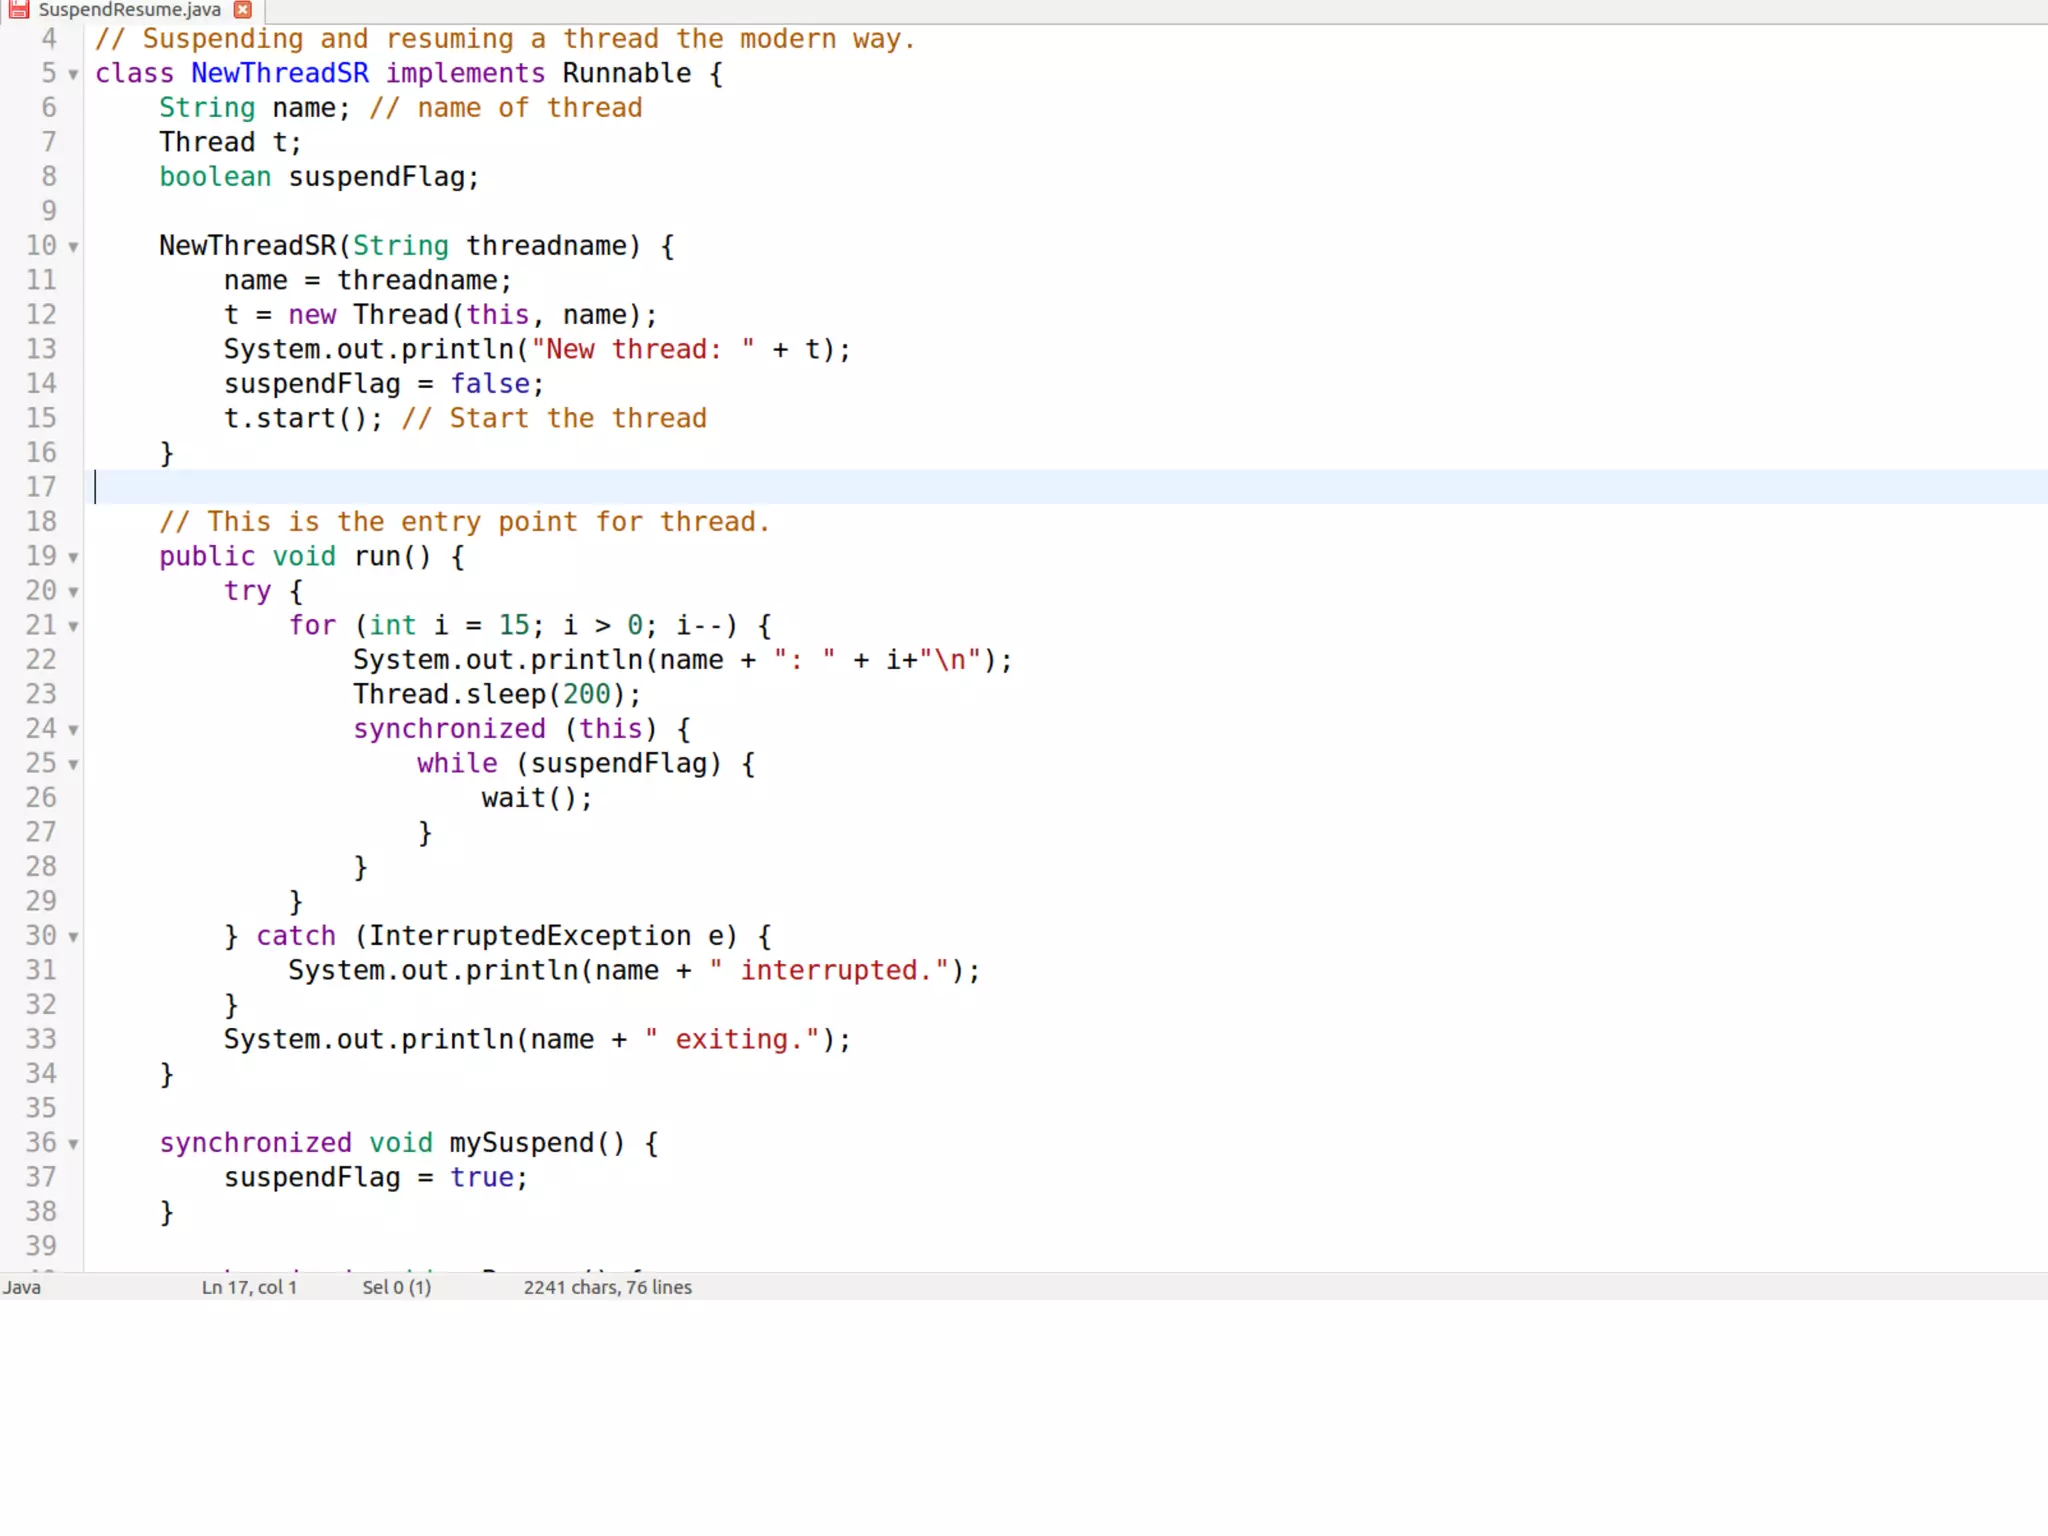Collapse the while (suspendFlag) fold arrow
Viewport: 2048px width, 1536px height.
click(x=73, y=765)
